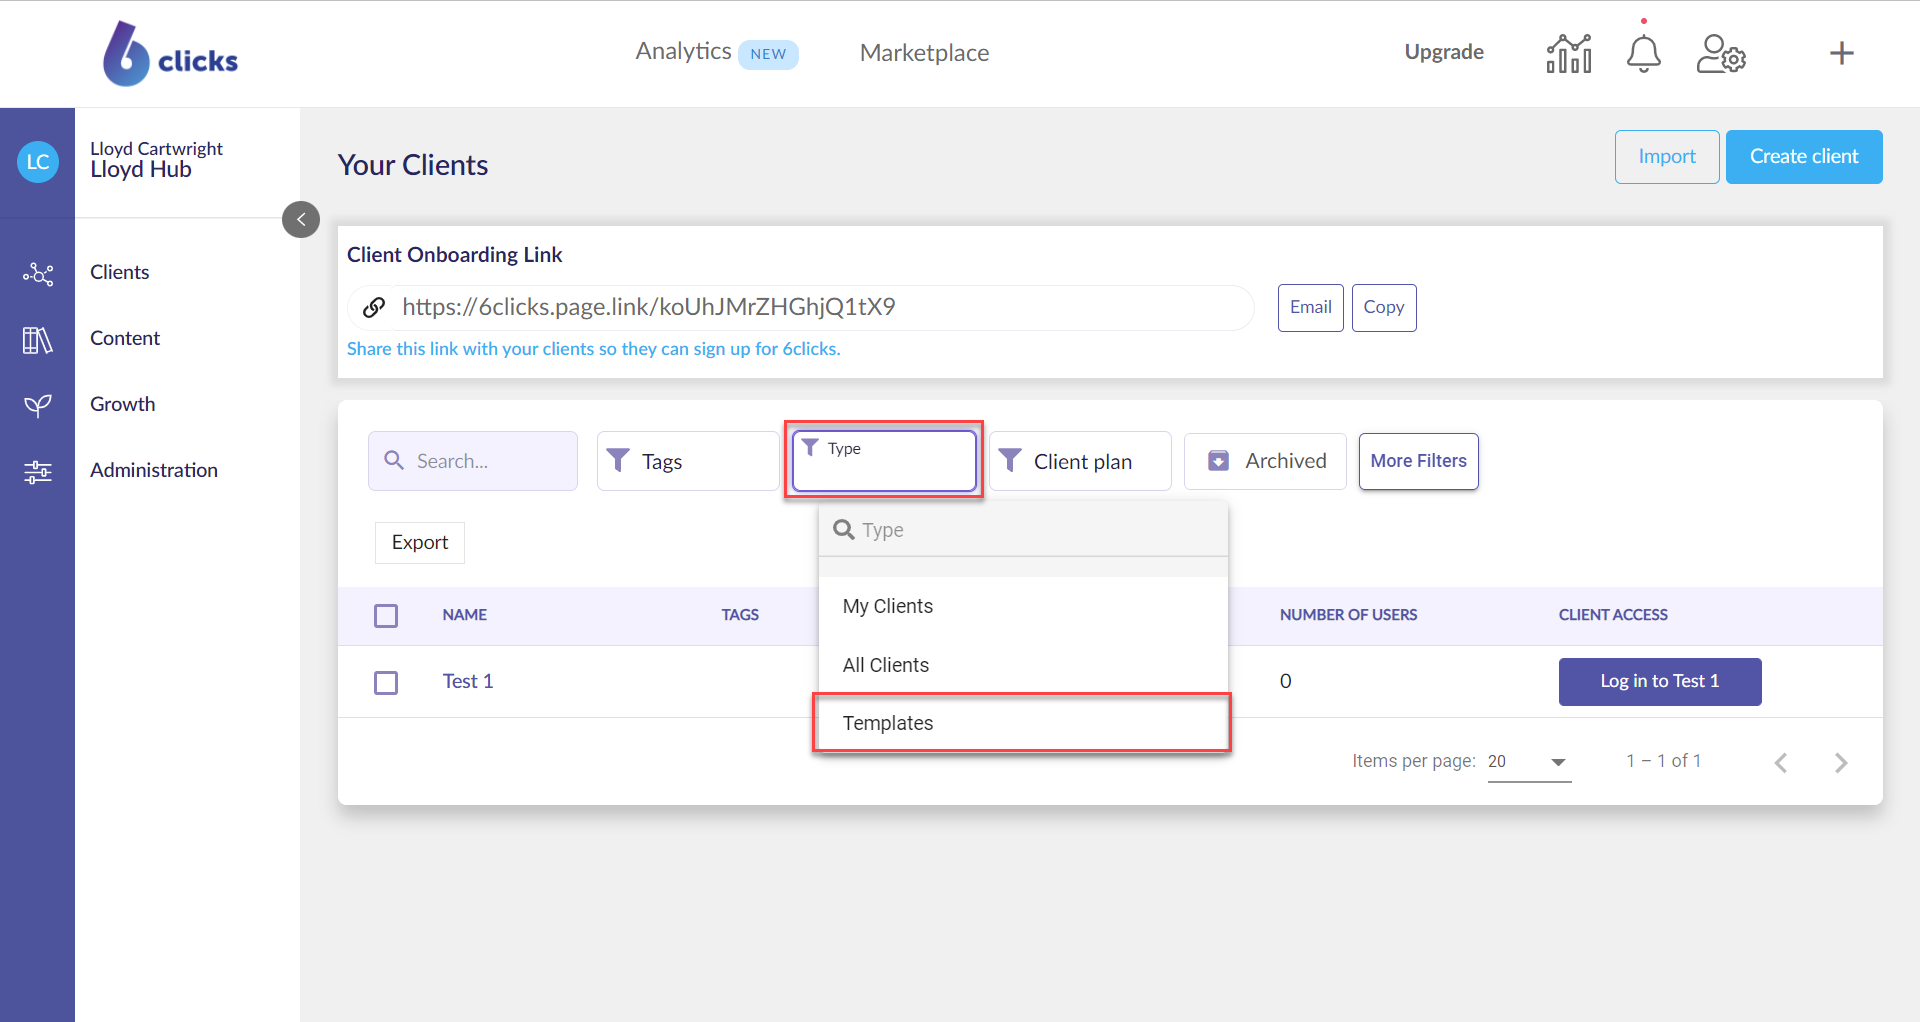This screenshot has height=1022, width=1920.
Task: Open the Client plan filter dropdown
Action: [x=1080, y=461]
